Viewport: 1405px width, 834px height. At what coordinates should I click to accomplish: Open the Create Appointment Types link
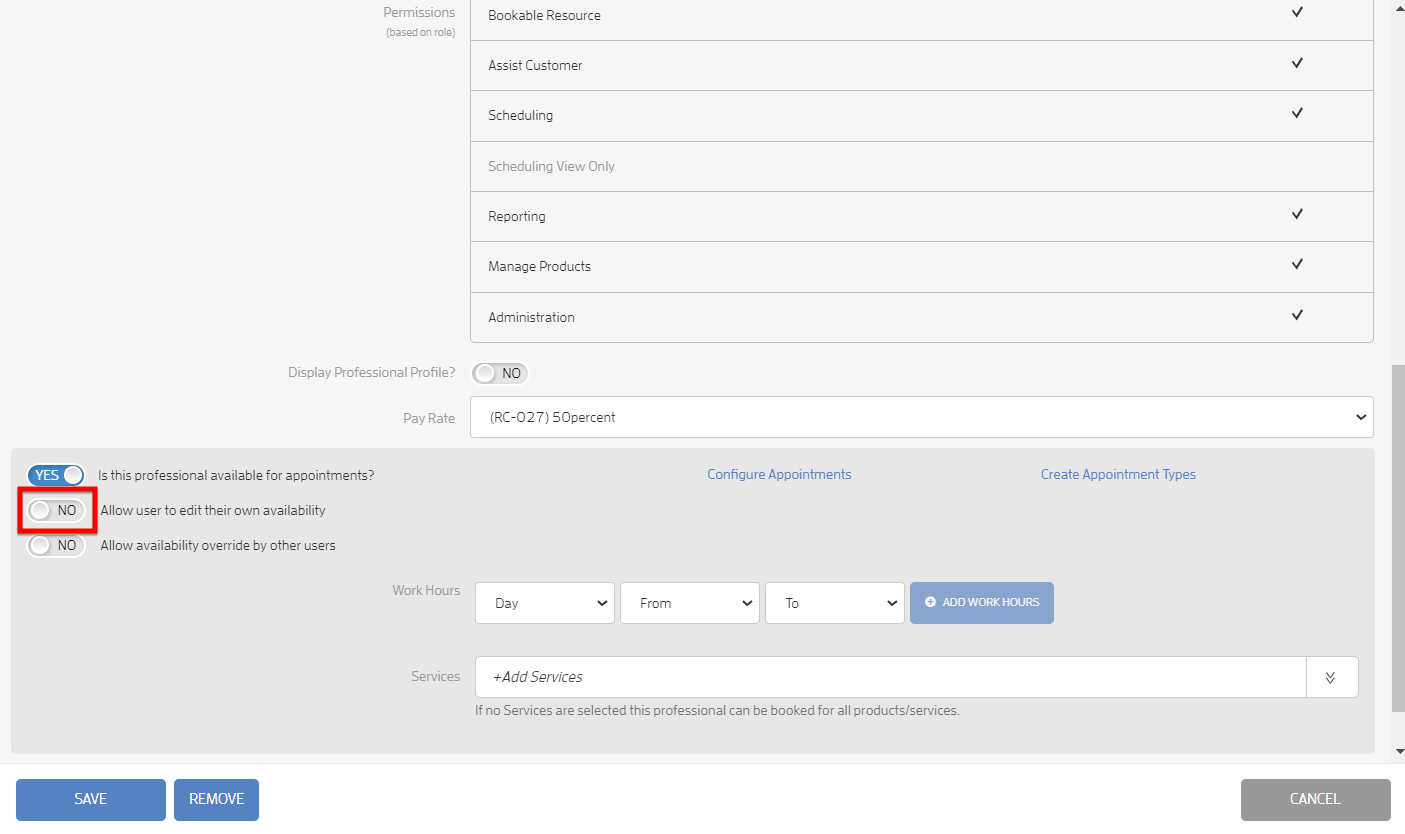point(1118,474)
